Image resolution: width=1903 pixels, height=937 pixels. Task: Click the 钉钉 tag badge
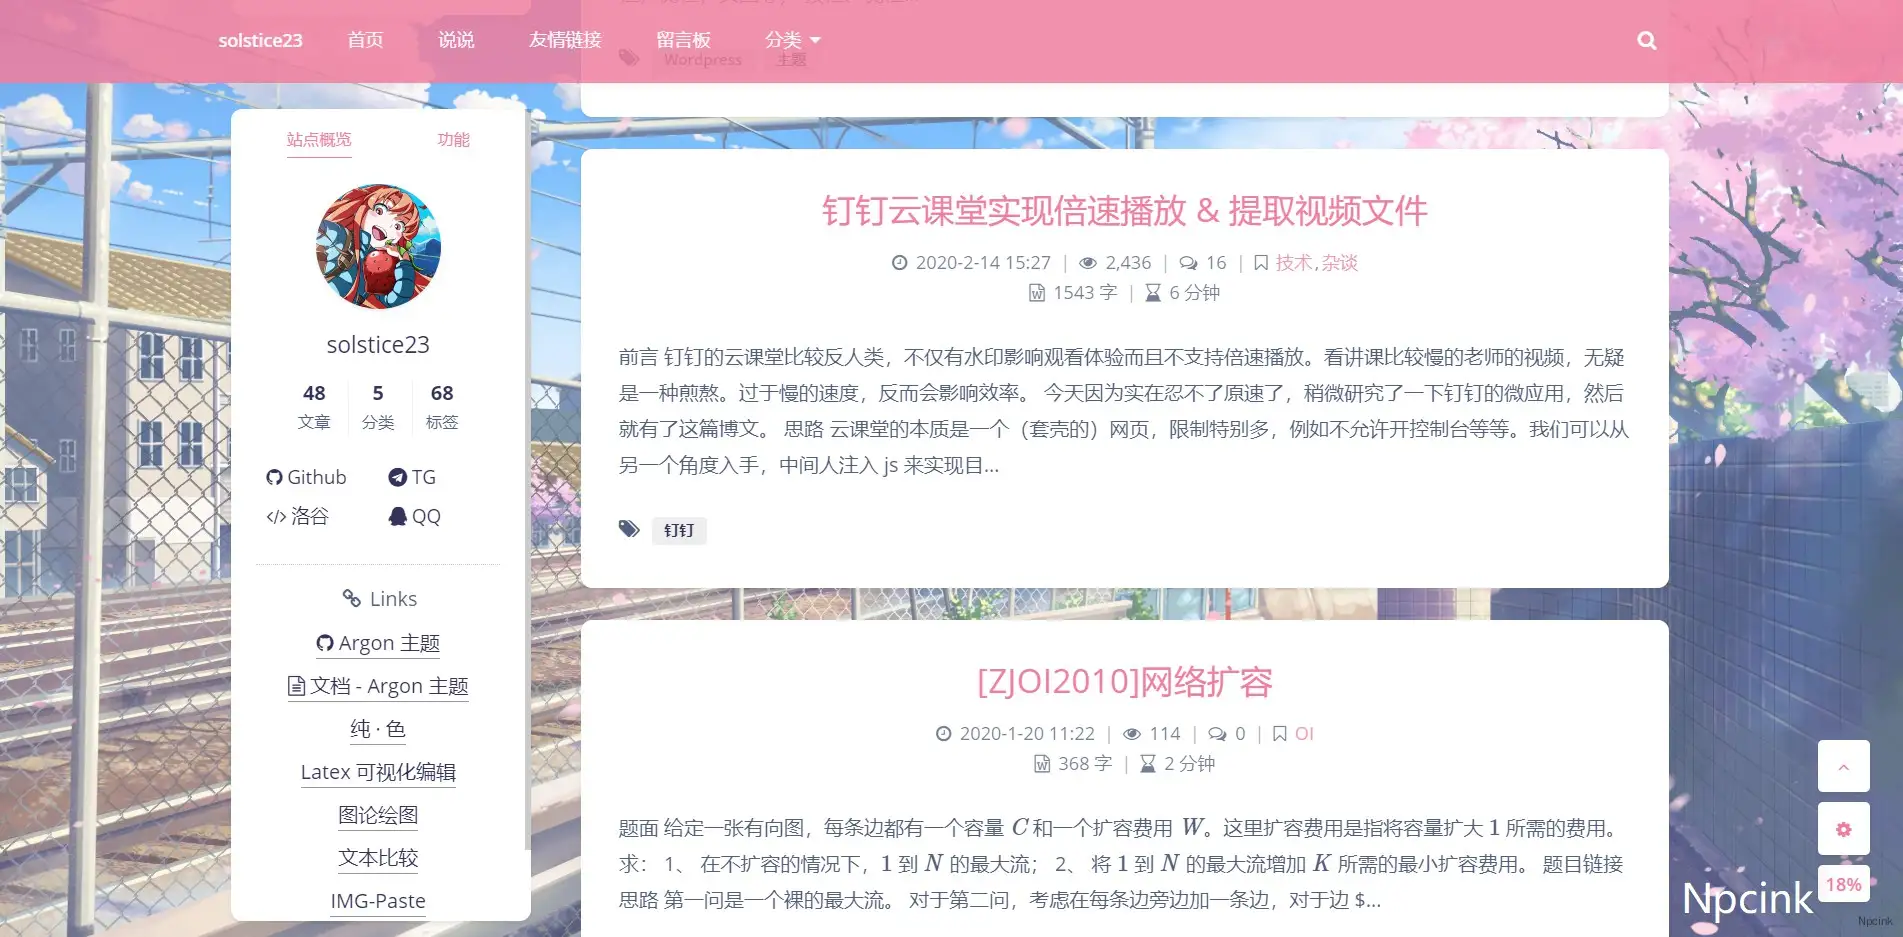pyautogui.click(x=679, y=530)
